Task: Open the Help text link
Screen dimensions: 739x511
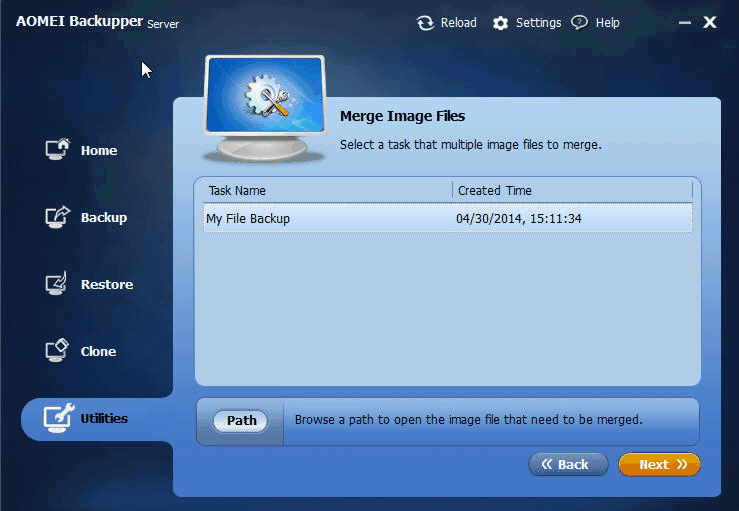Action: [x=607, y=23]
